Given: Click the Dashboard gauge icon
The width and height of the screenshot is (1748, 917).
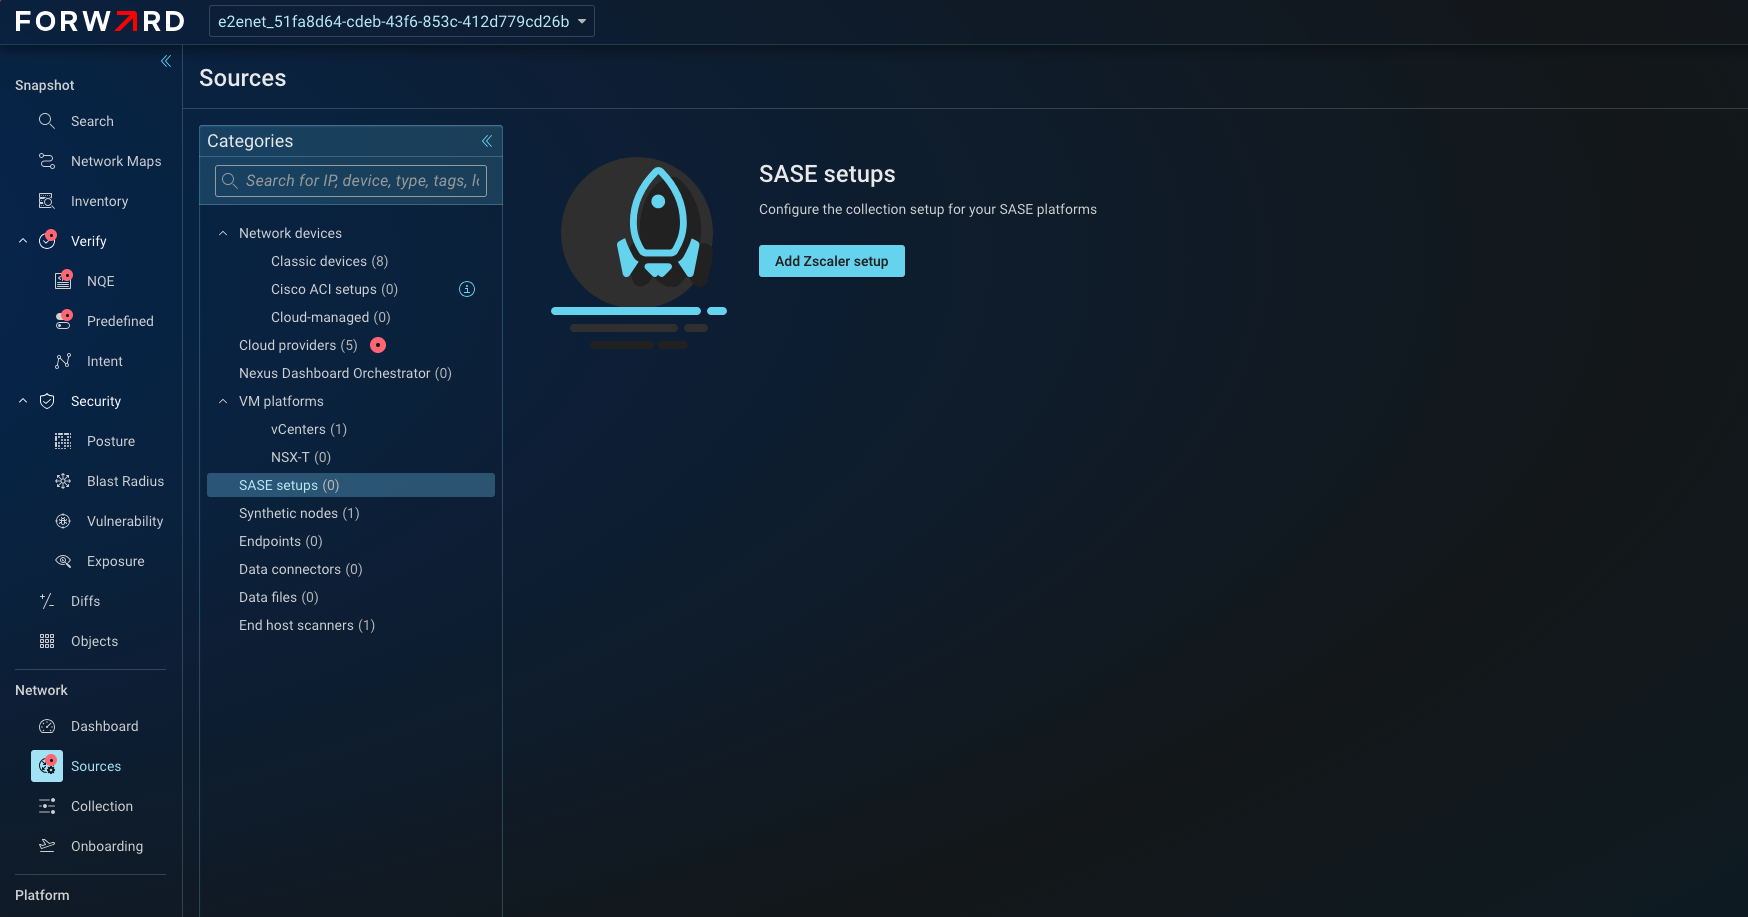Looking at the screenshot, I should point(47,726).
